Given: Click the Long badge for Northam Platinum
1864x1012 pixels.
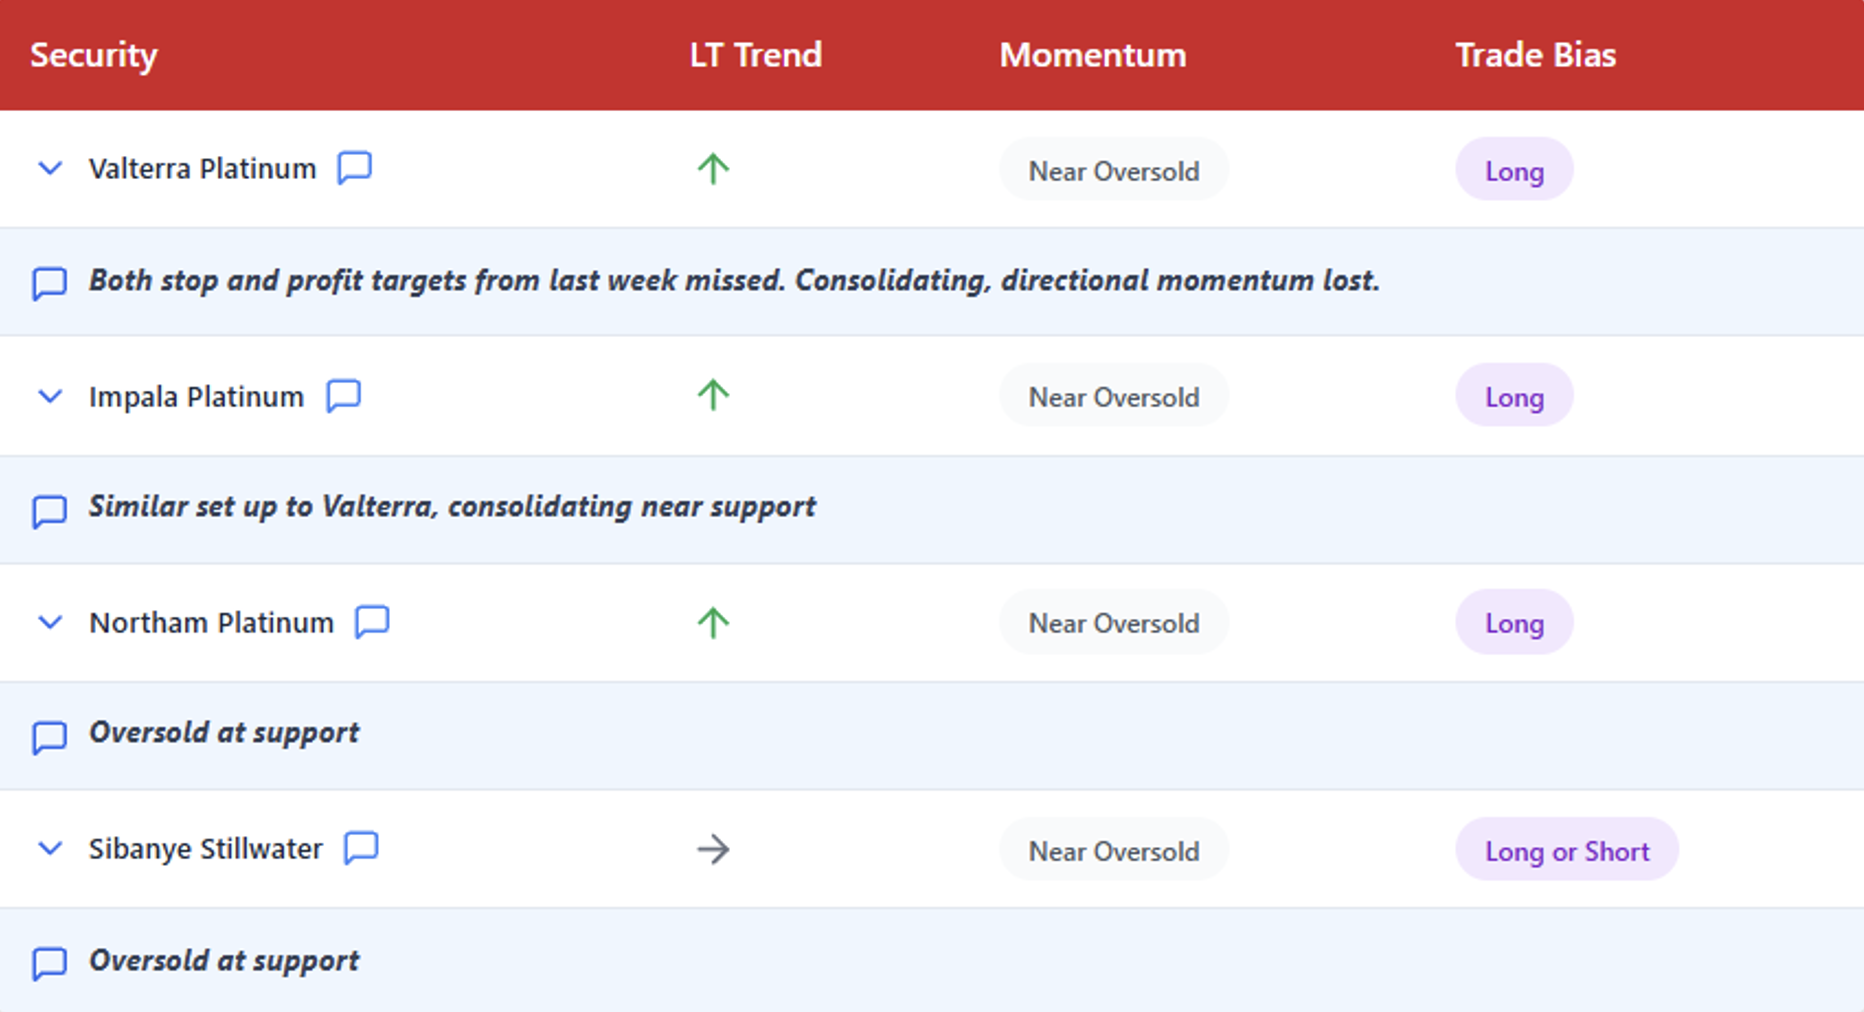Looking at the screenshot, I should click(1514, 622).
